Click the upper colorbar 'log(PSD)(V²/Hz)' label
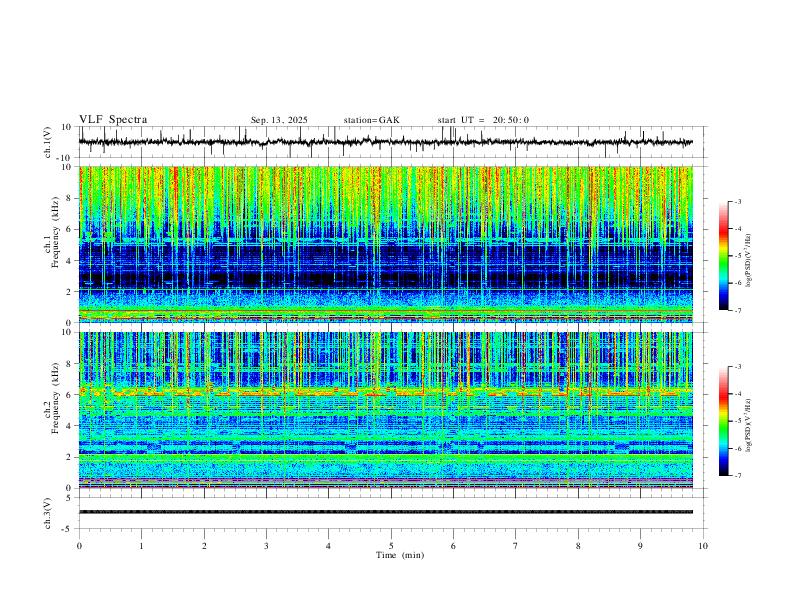The image size is (792, 612). pyautogui.click(x=749, y=261)
